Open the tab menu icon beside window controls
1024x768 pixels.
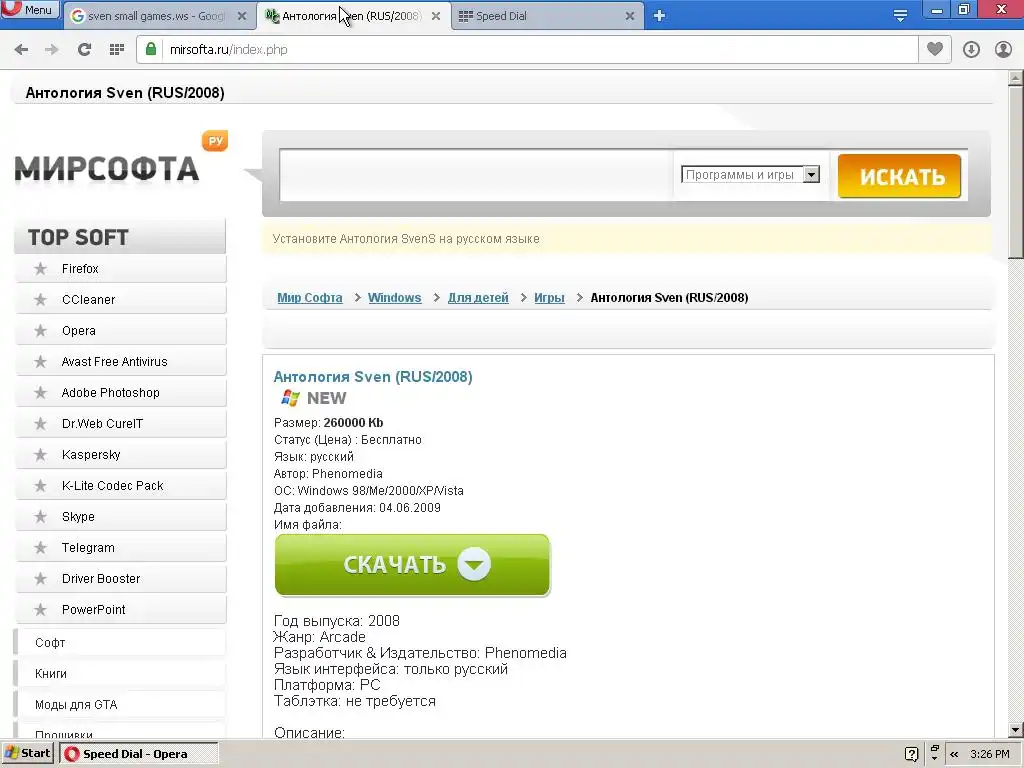tap(900, 16)
